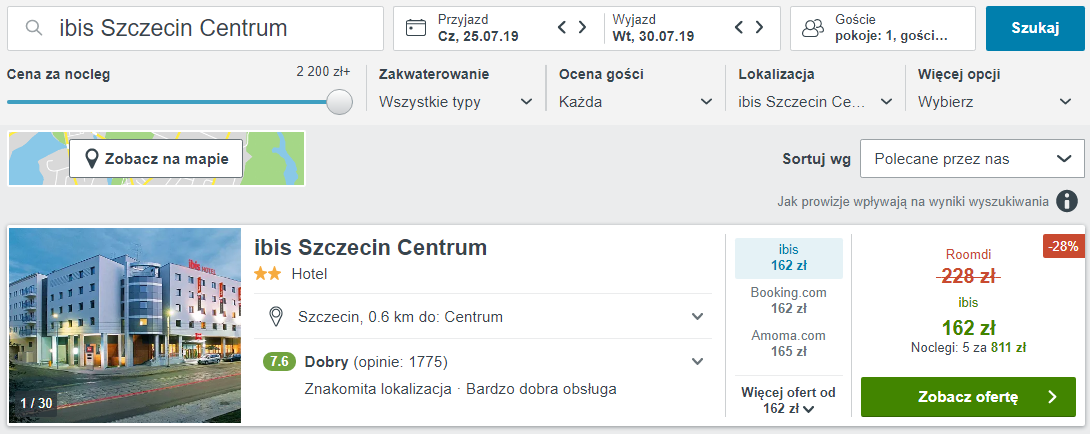1090x434 pixels.
Task: Click the 1 / 30 photo counter
Action: coord(36,403)
